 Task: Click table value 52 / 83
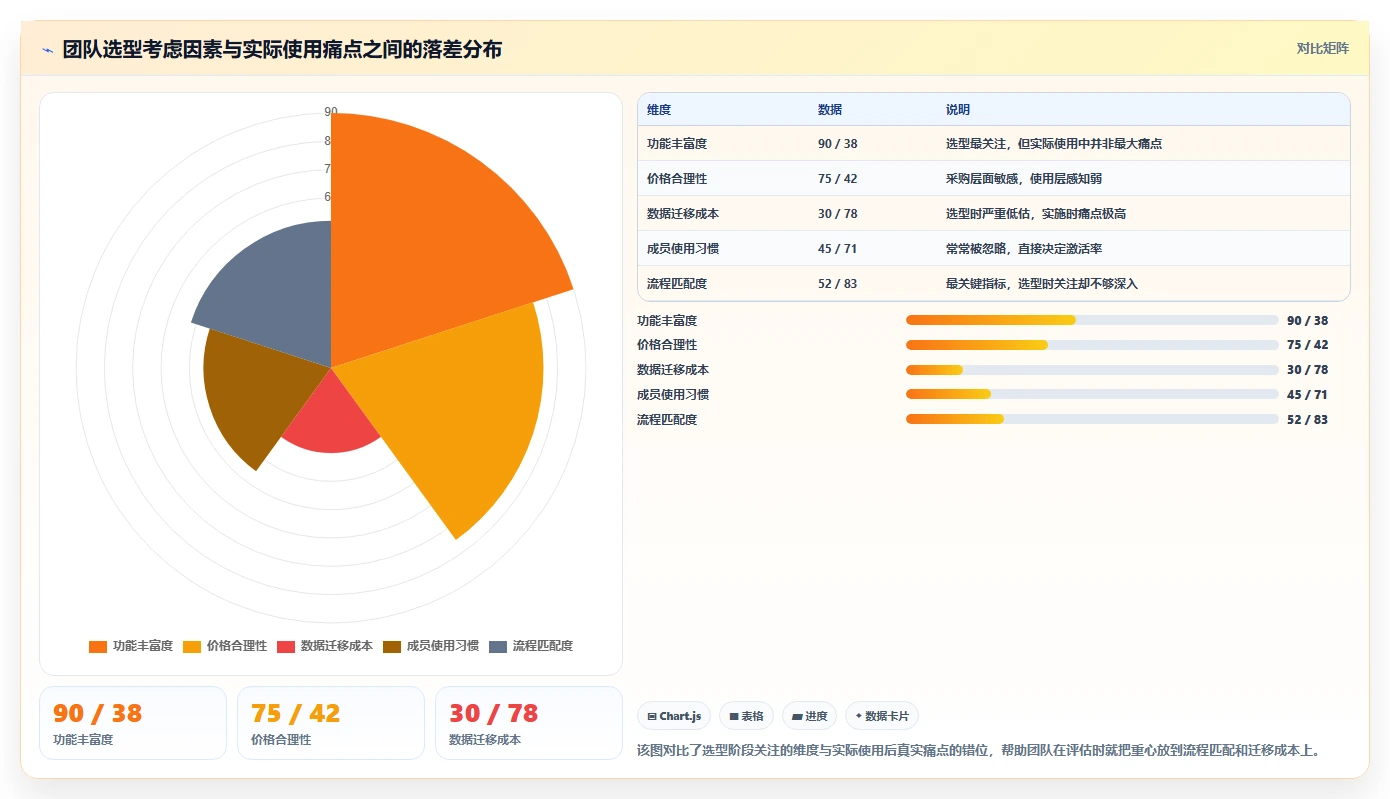click(x=838, y=284)
